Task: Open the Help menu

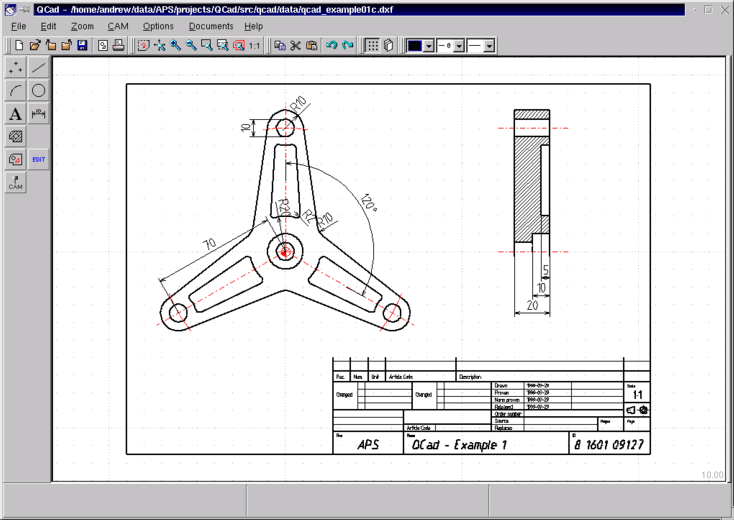Action: (x=254, y=26)
